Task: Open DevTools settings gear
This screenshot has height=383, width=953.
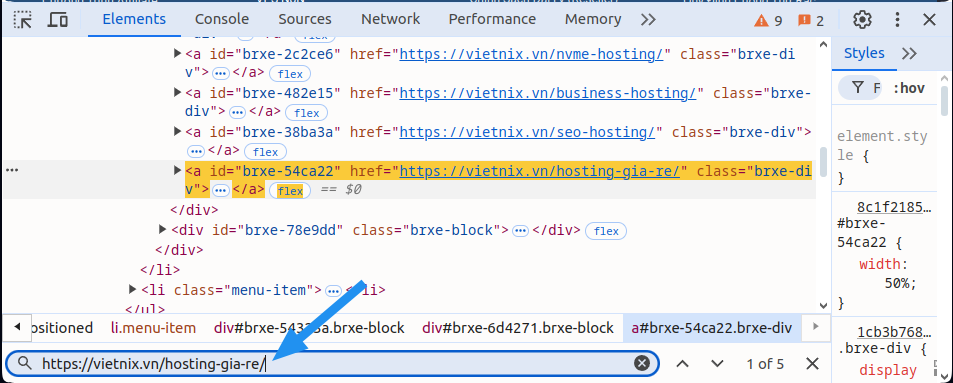Action: [862, 19]
